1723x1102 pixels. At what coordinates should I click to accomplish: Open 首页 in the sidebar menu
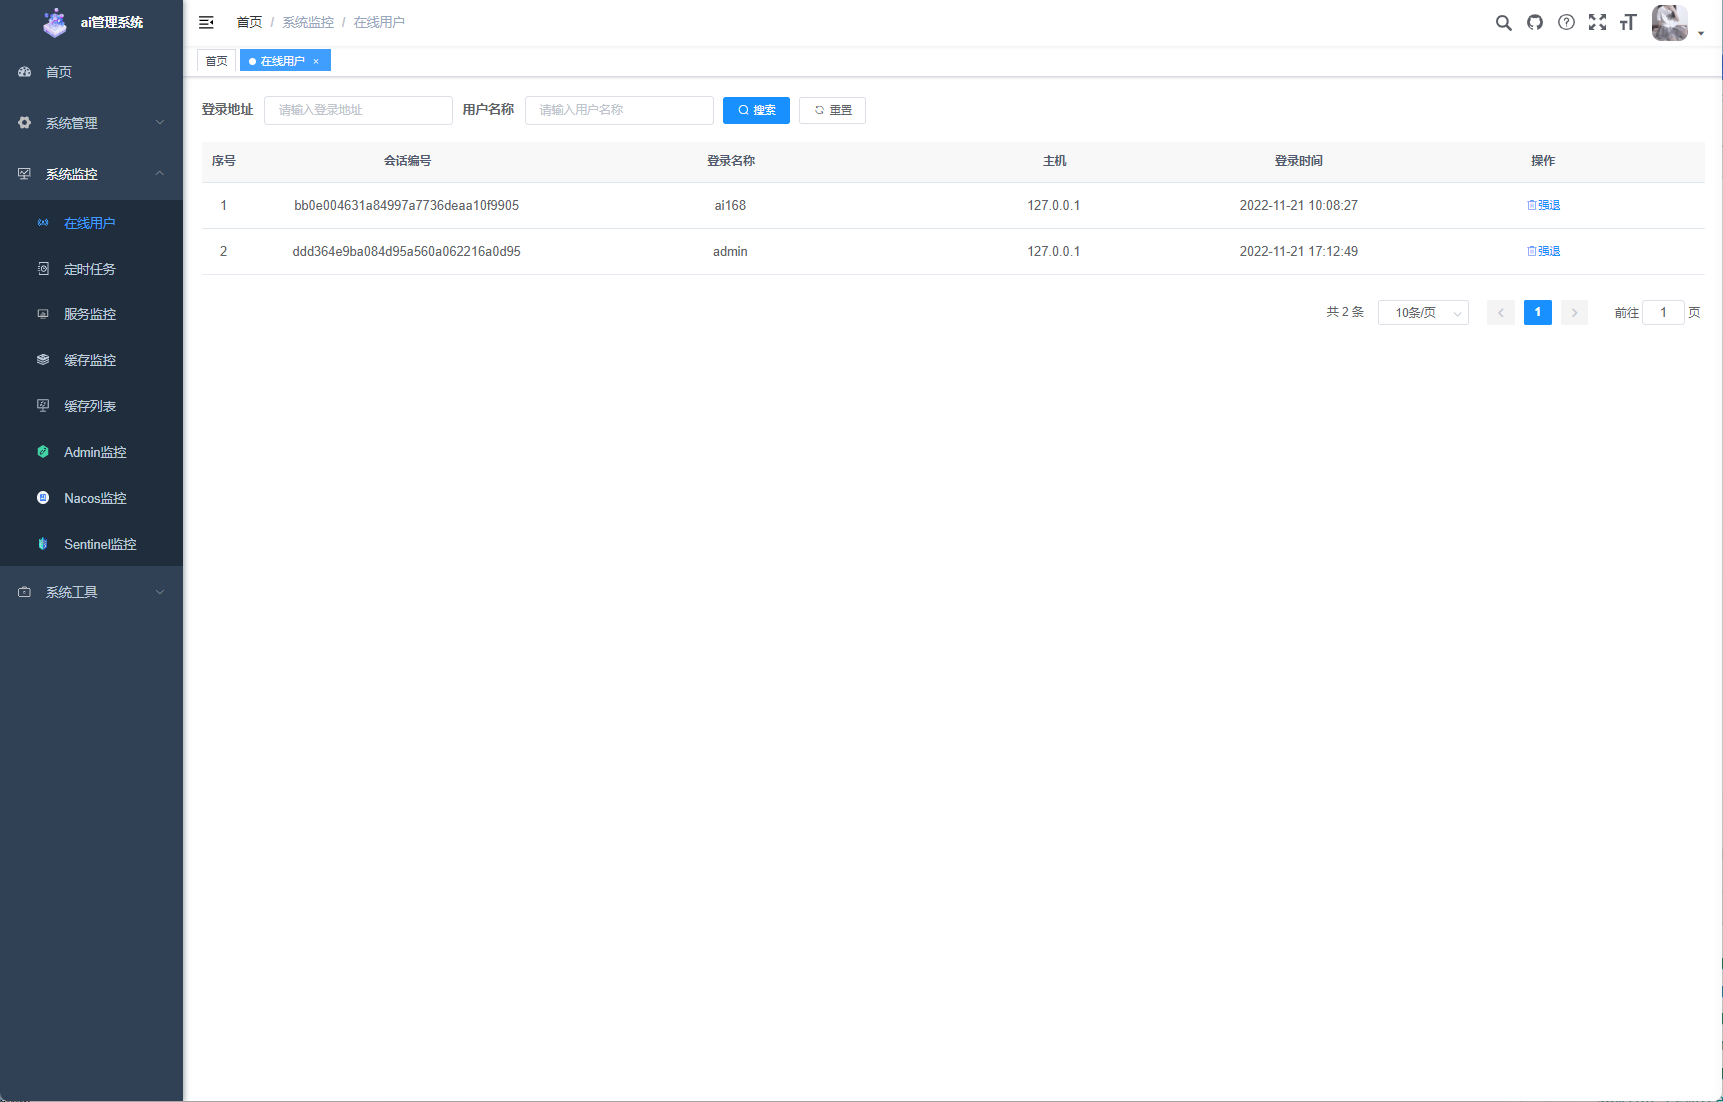click(x=91, y=72)
